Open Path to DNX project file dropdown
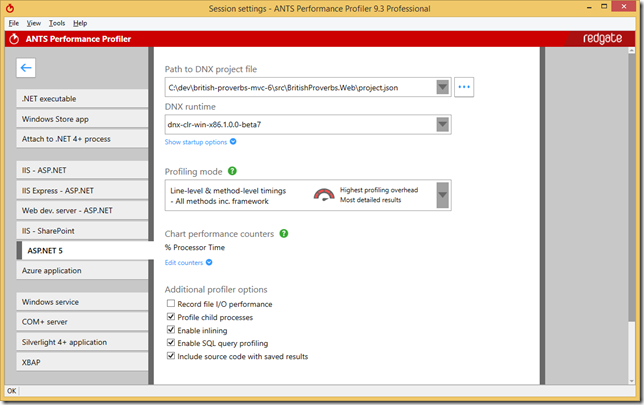 point(442,87)
